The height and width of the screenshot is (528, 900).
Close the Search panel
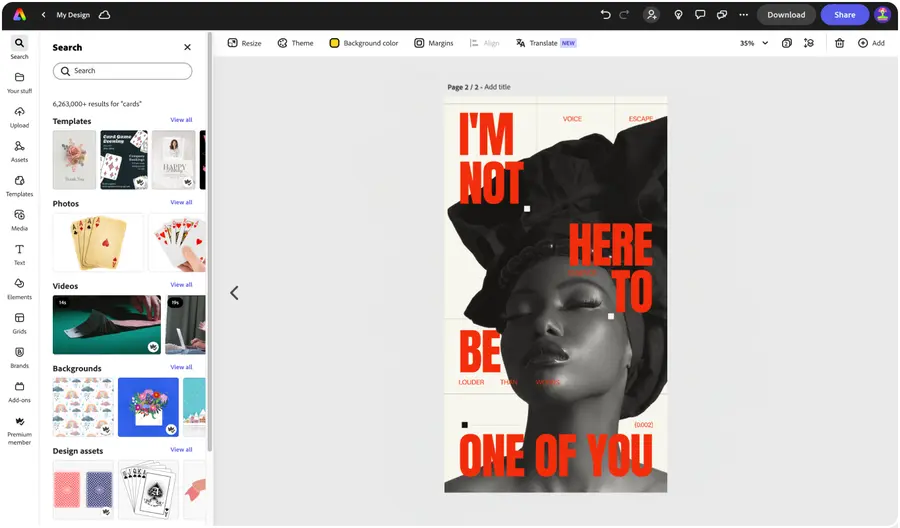(x=187, y=47)
